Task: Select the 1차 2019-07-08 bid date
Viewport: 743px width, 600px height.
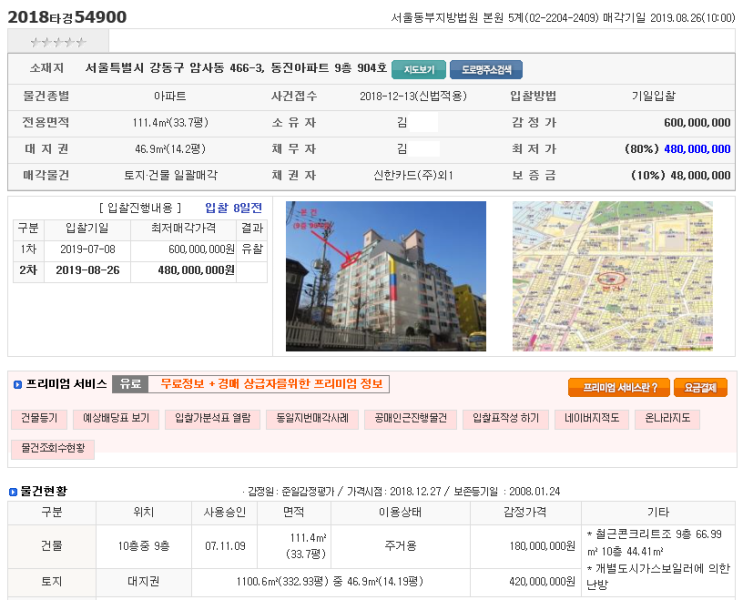Action: [88, 249]
